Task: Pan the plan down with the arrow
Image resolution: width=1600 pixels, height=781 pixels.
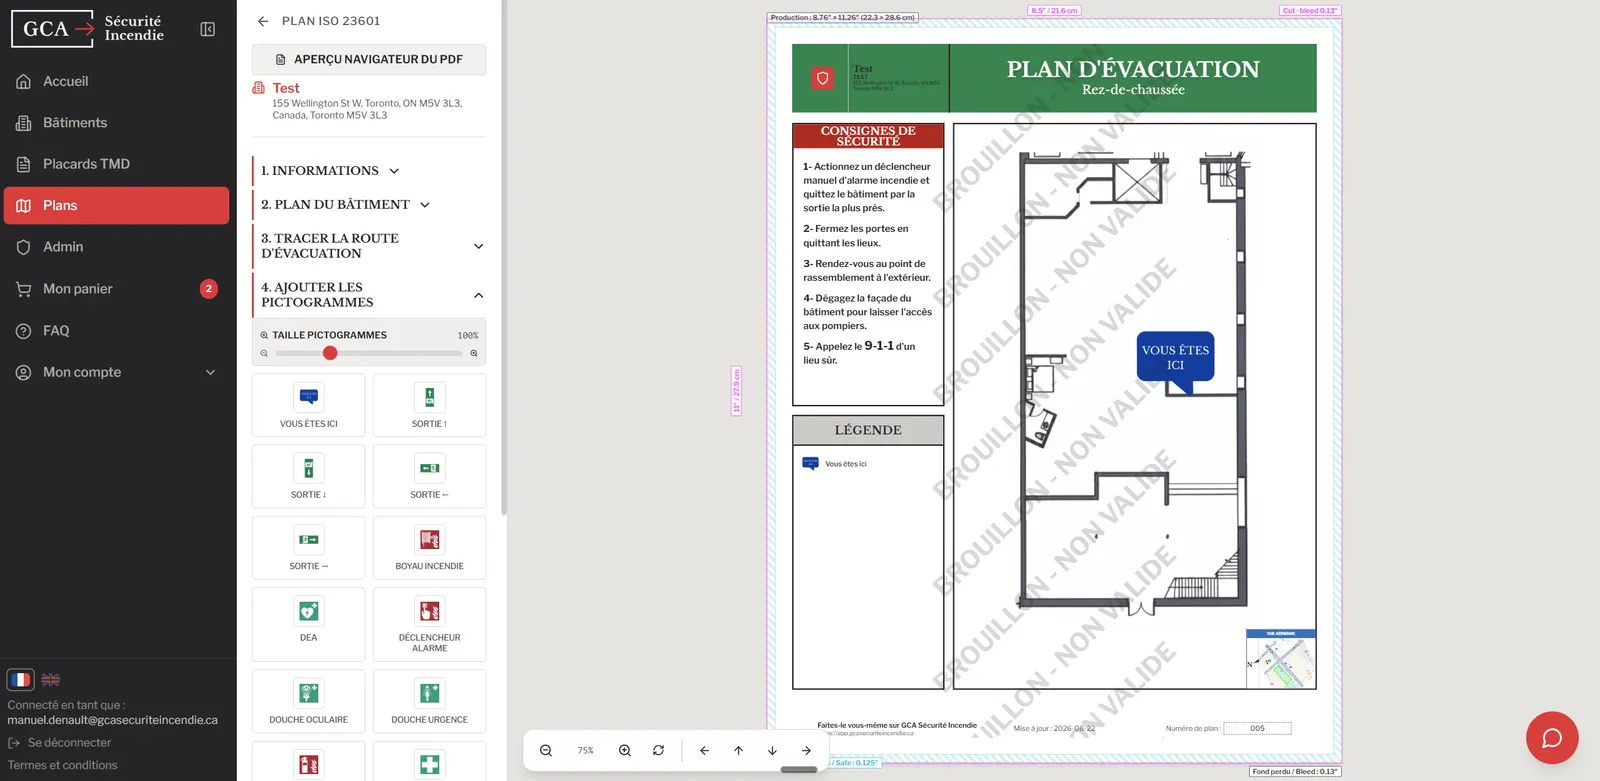Action: [772, 750]
